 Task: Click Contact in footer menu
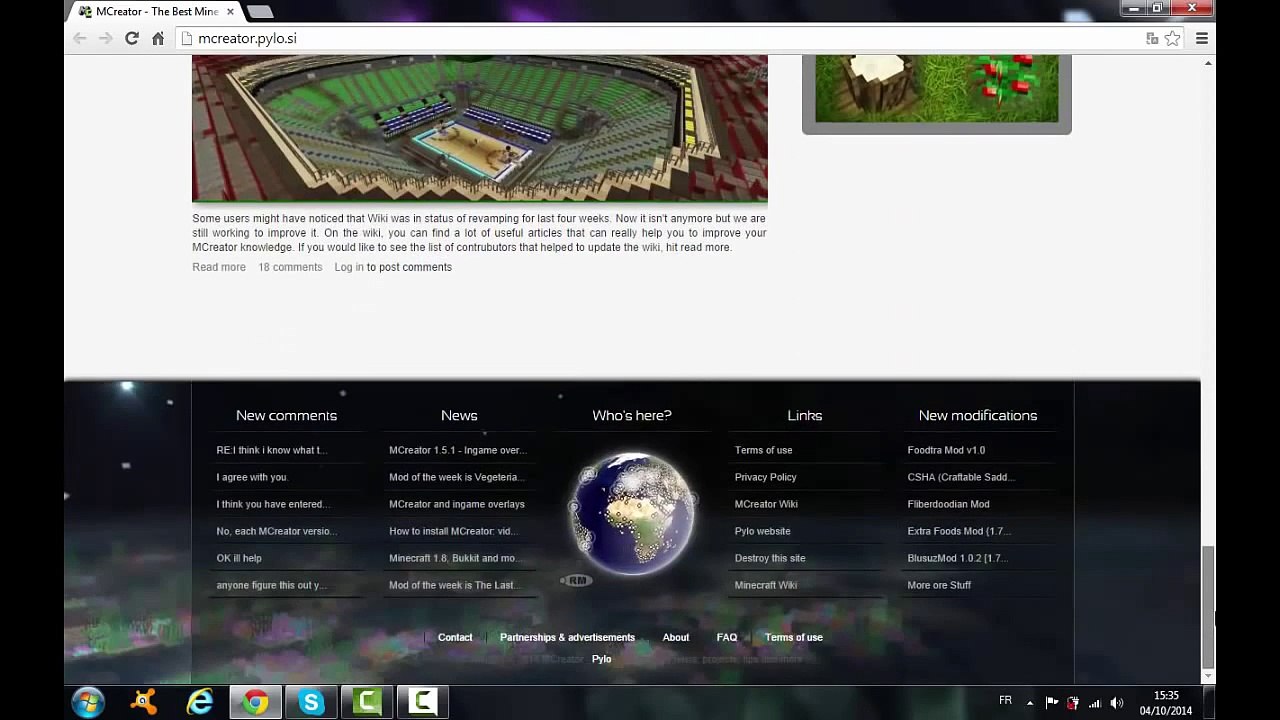(x=455, y=637)
